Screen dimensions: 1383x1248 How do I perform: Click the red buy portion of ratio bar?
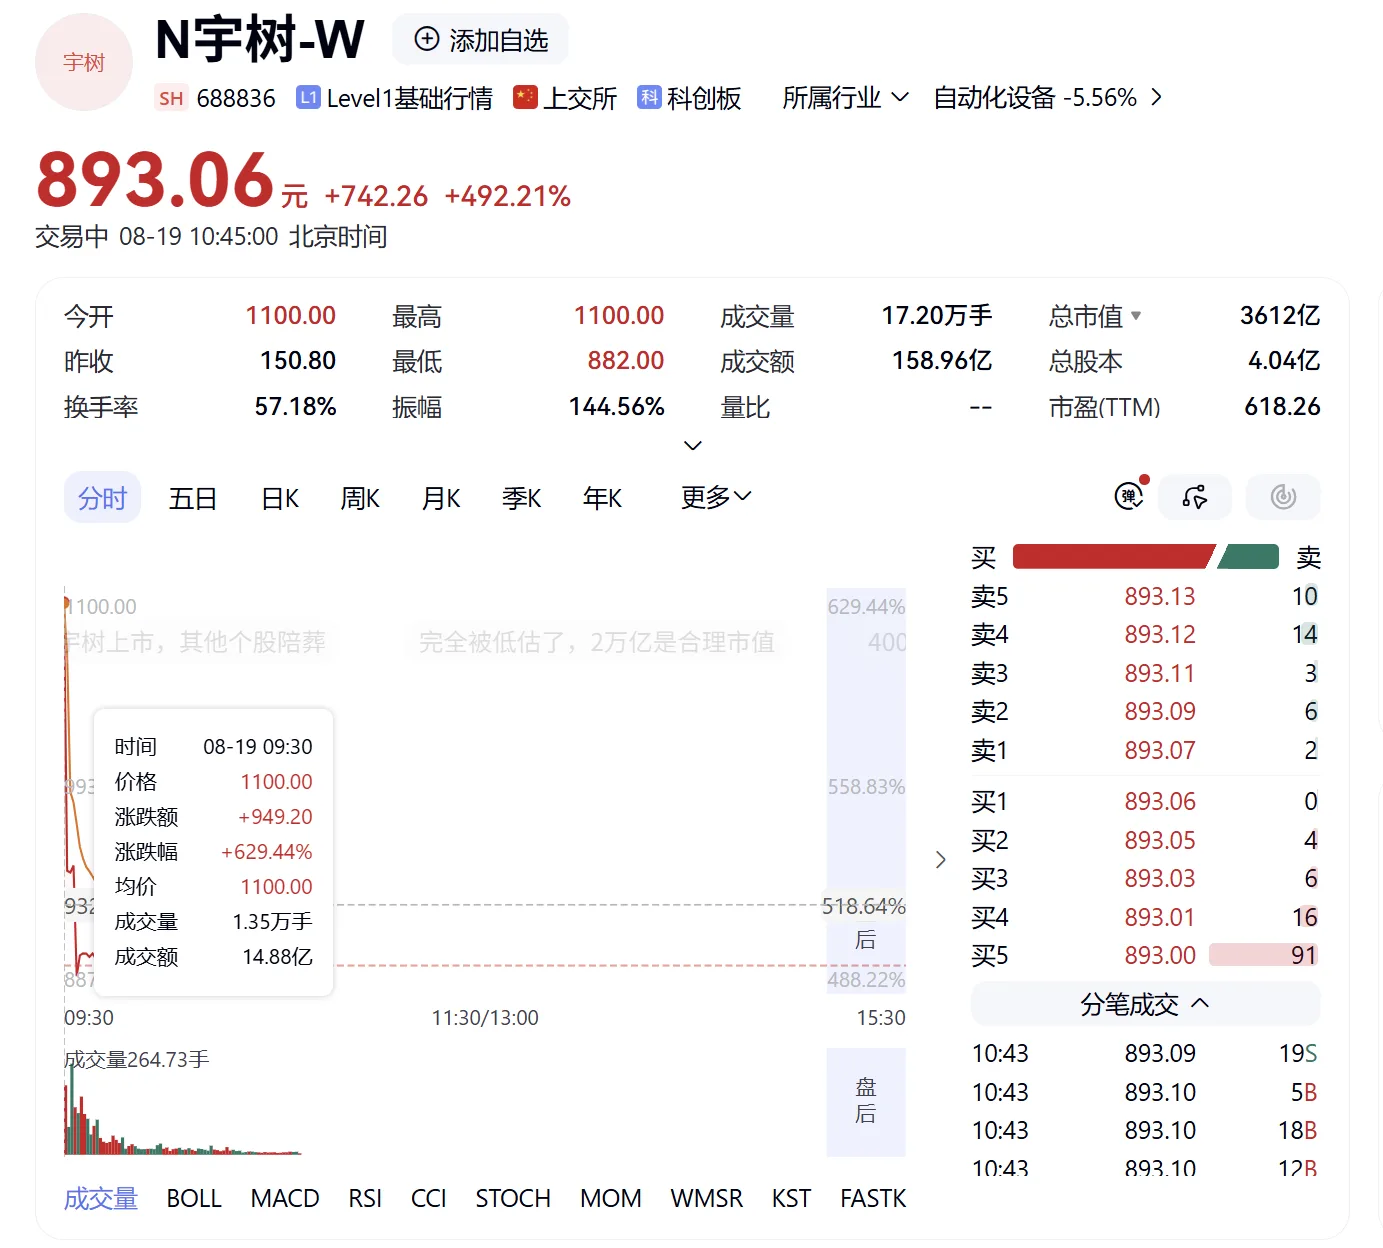click(1112, 556)
